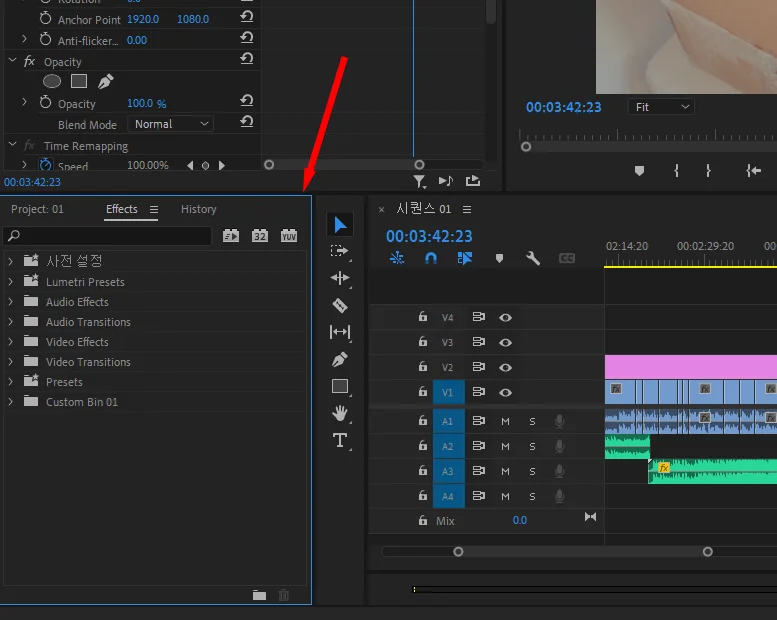Mark In point in Program Monitor
Viewport: 777px width, 620px height.
coord(676,171)
